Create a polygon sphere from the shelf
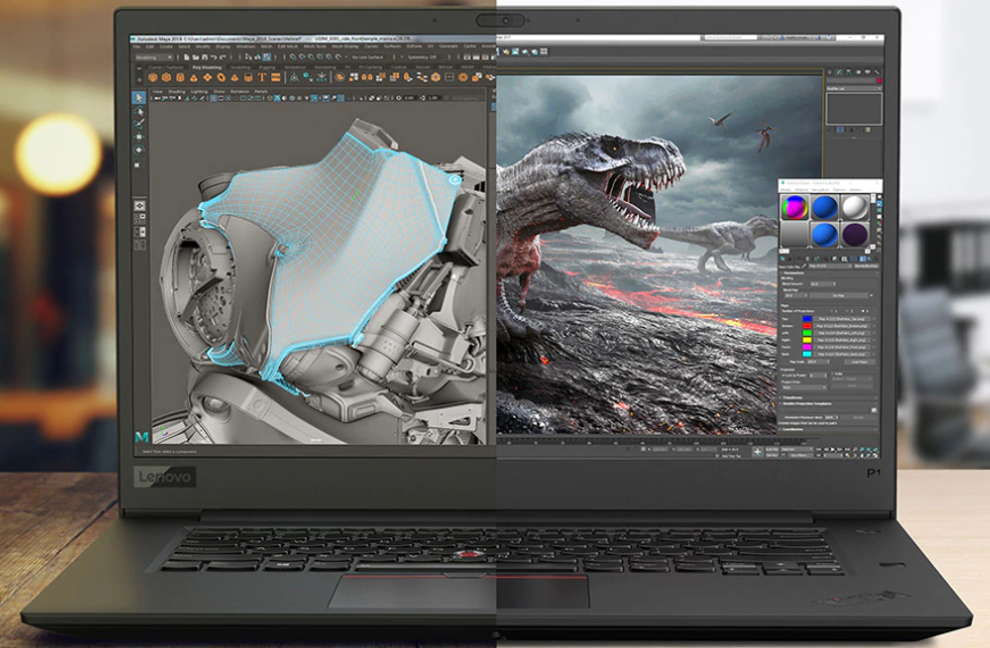Screen dimensions: 990x648 153,77
